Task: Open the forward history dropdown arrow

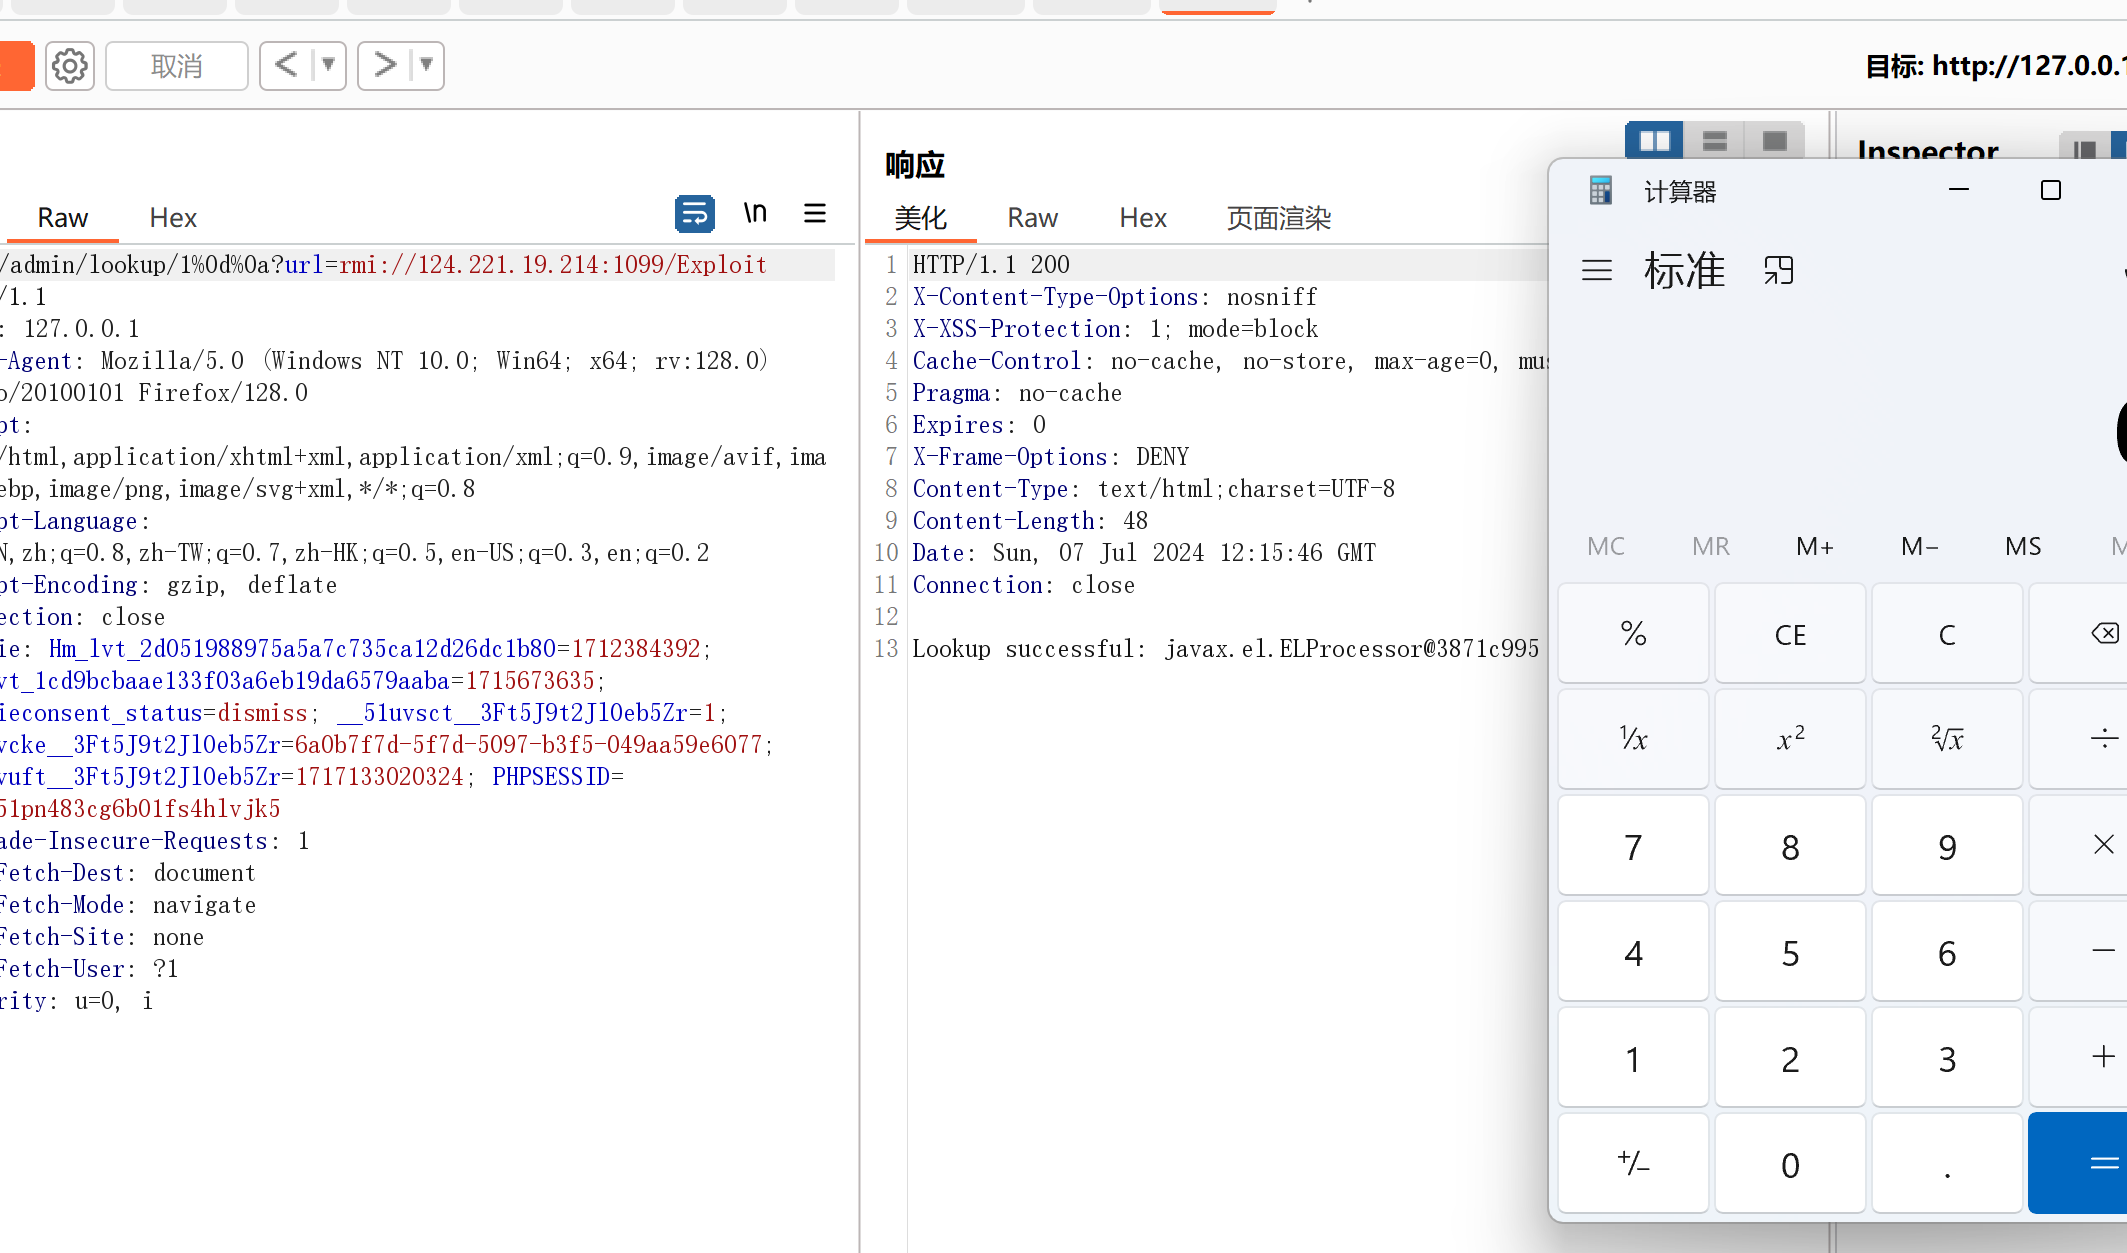Action: 427,66
